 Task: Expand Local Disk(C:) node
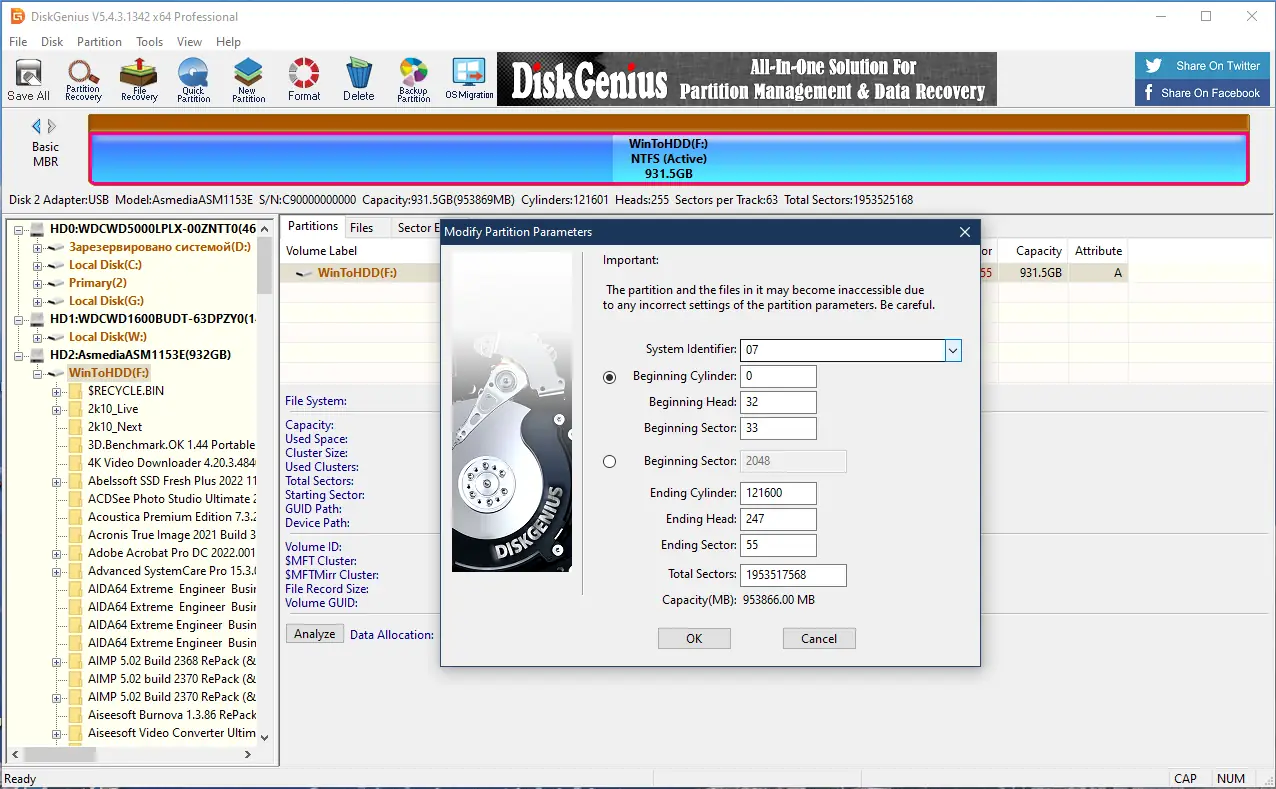[x=38, y=265]
